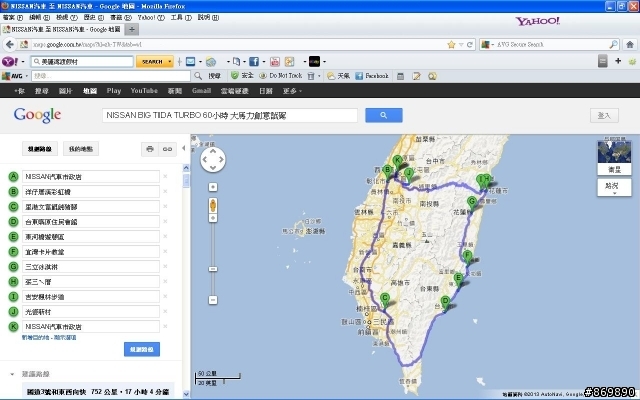Click the map pan compass control
The height and width of the screenshot is (400, 640).
[x=213, y=159]
